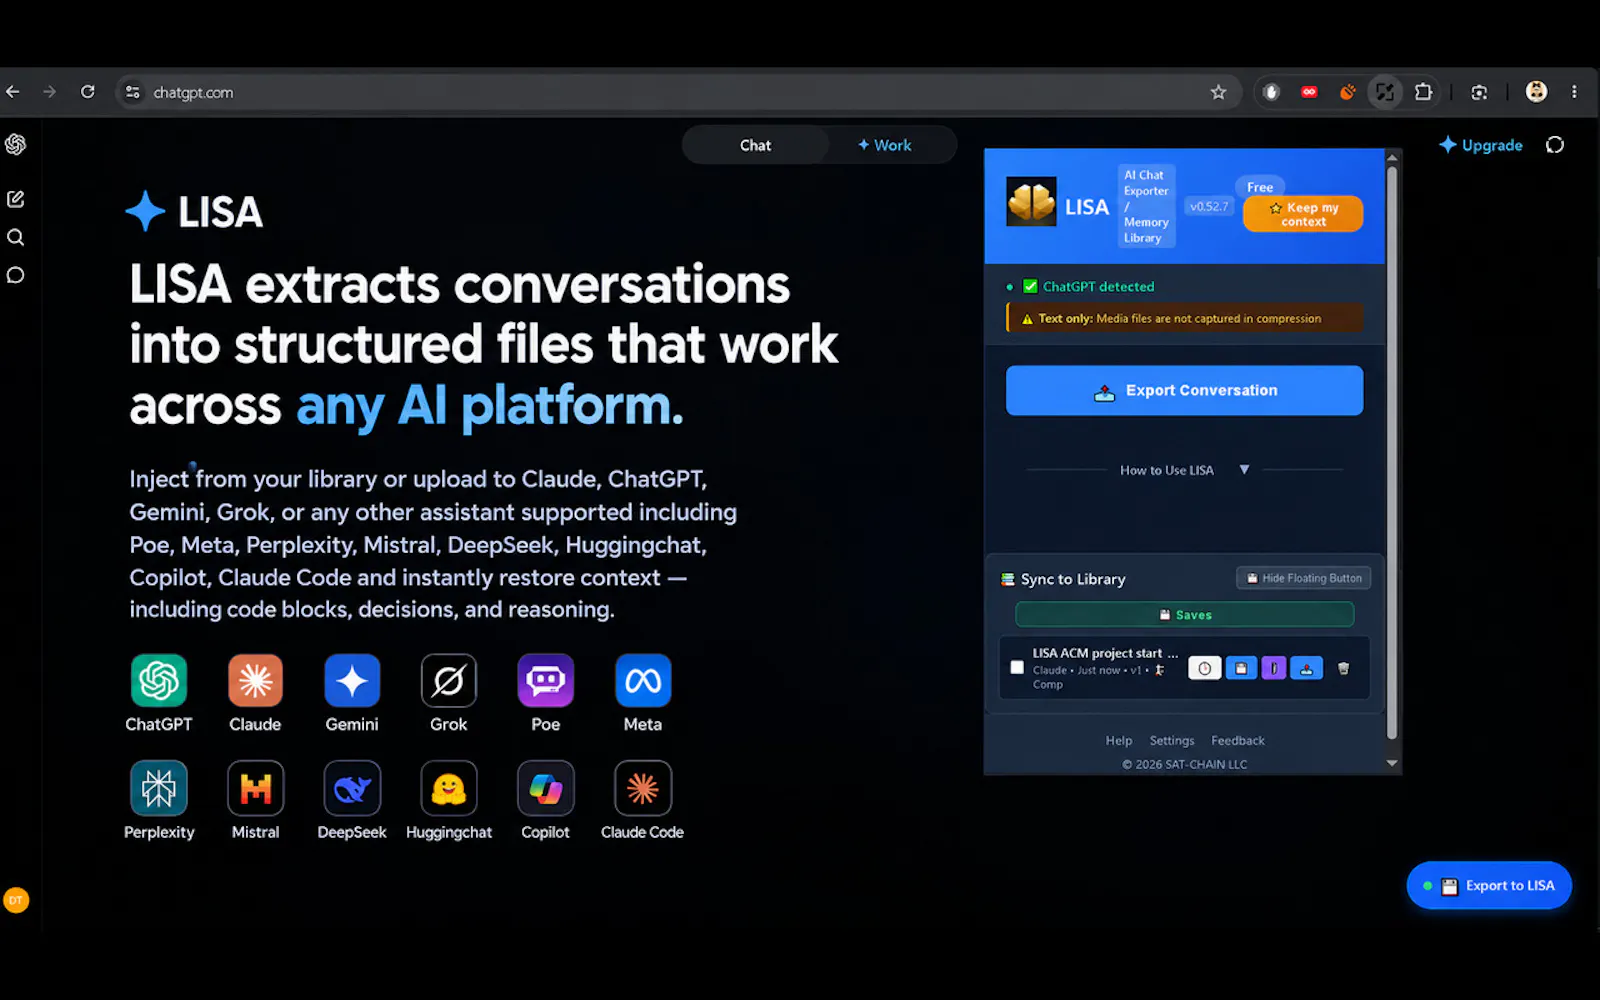
Task: Click the Keep my context button
Action: coord(1303,214)
